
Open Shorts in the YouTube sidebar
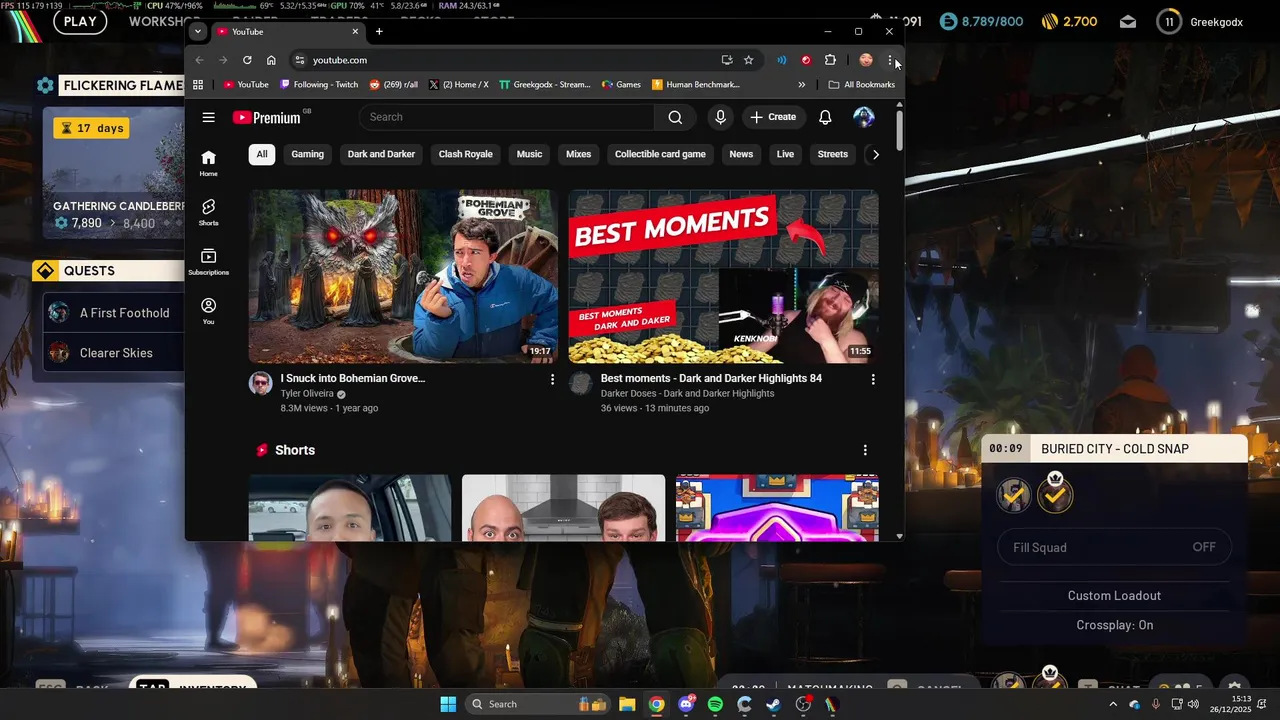(208, 212)
